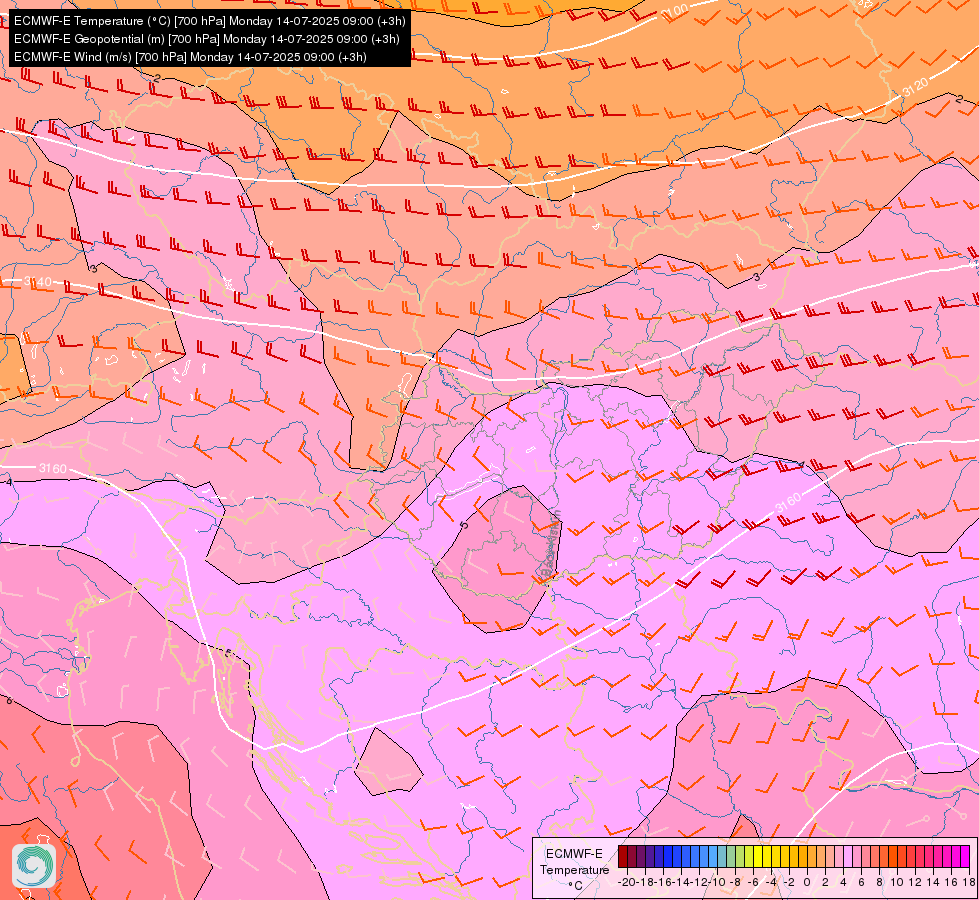The height and width of the screenshot is (900, 979).
Task: Click the °C unit label in the legend
Action: (574, 886)
